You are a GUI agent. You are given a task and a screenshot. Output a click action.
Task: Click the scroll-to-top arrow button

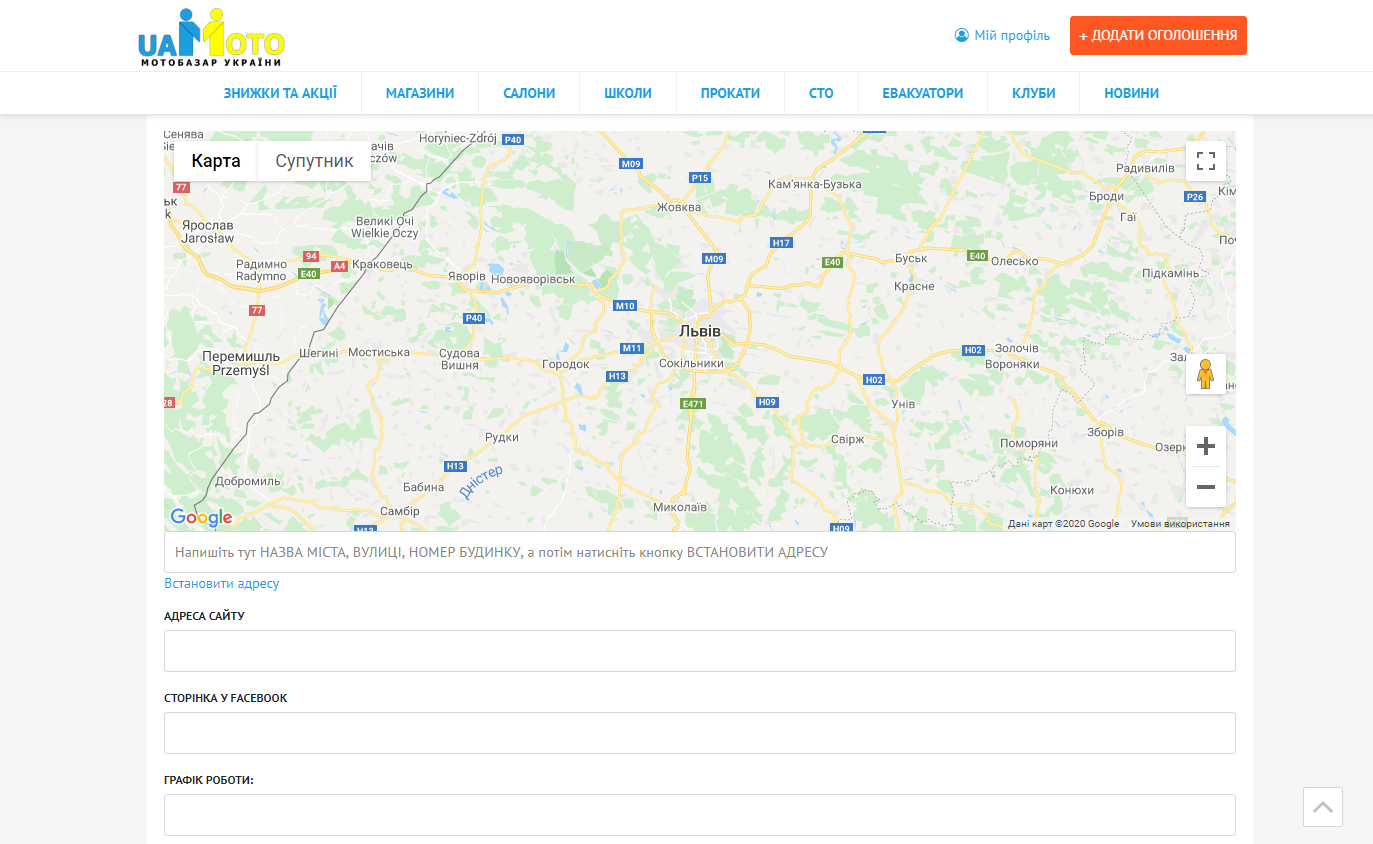[x=1323, y=807]
